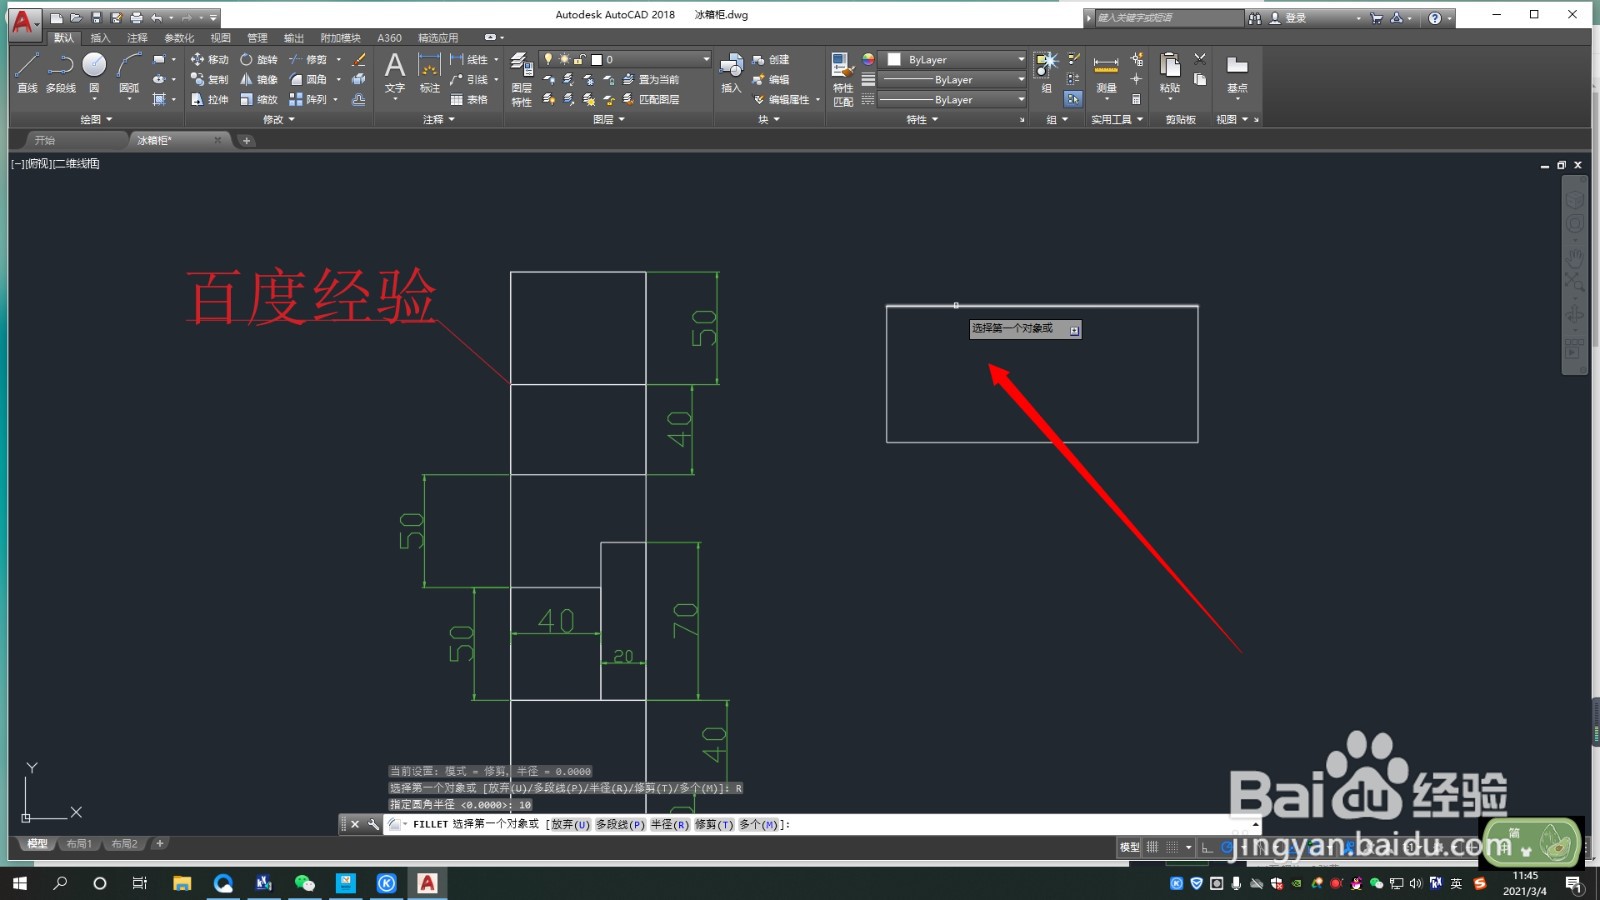The height and width of the screenshot is (900, 1600).
Task: Open Layer Properties (图层特性) manager
Action: pos(521,80)
